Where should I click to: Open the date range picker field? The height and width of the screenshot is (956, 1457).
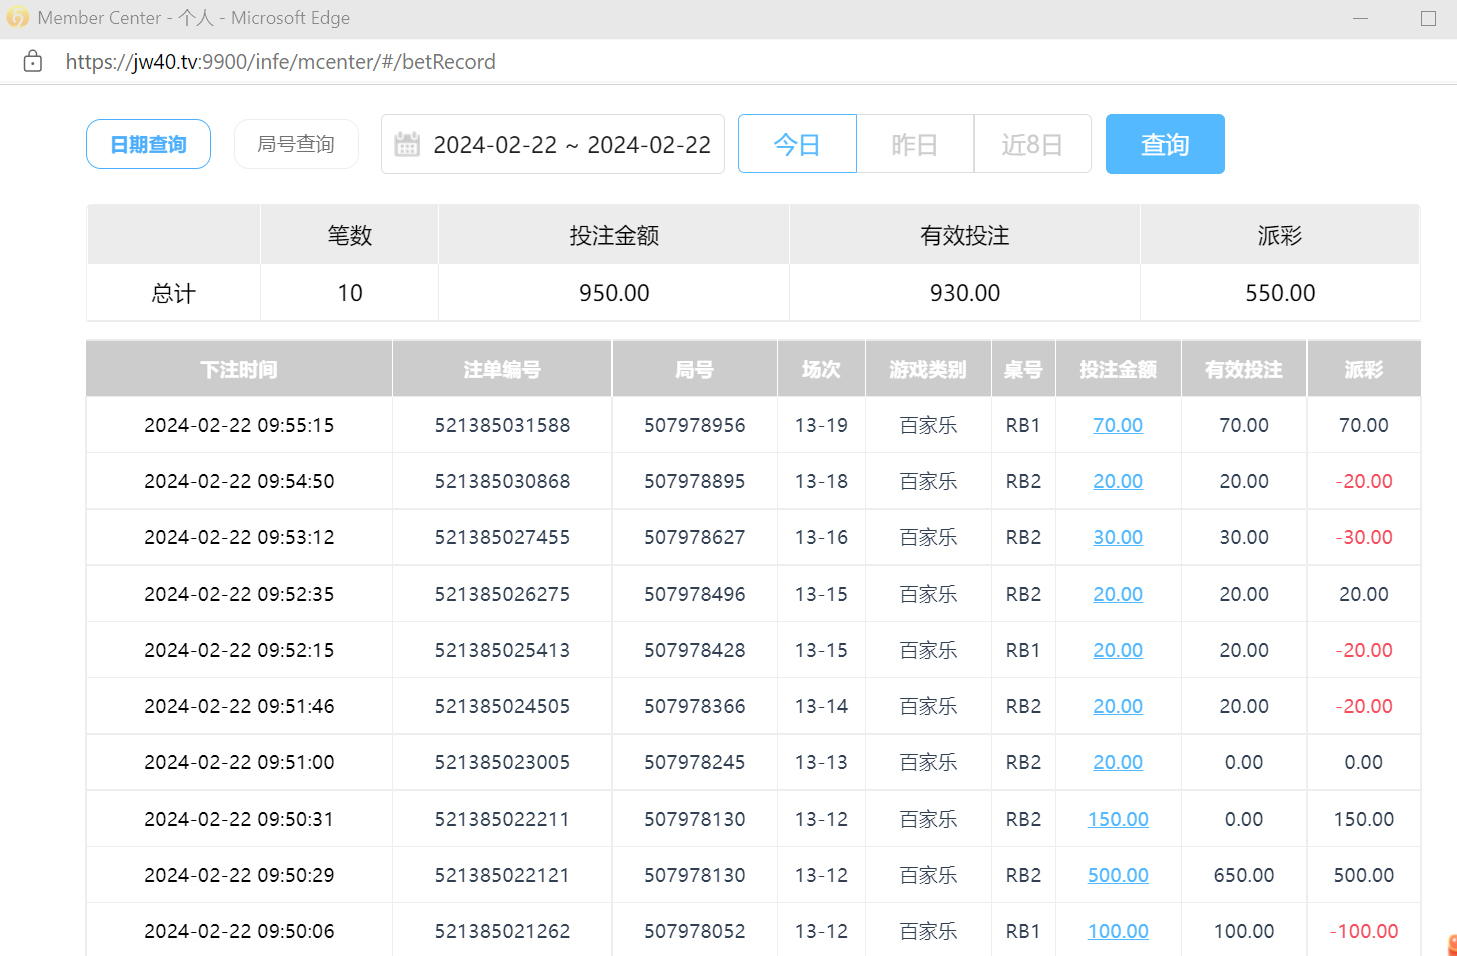[x=571, y=145]
